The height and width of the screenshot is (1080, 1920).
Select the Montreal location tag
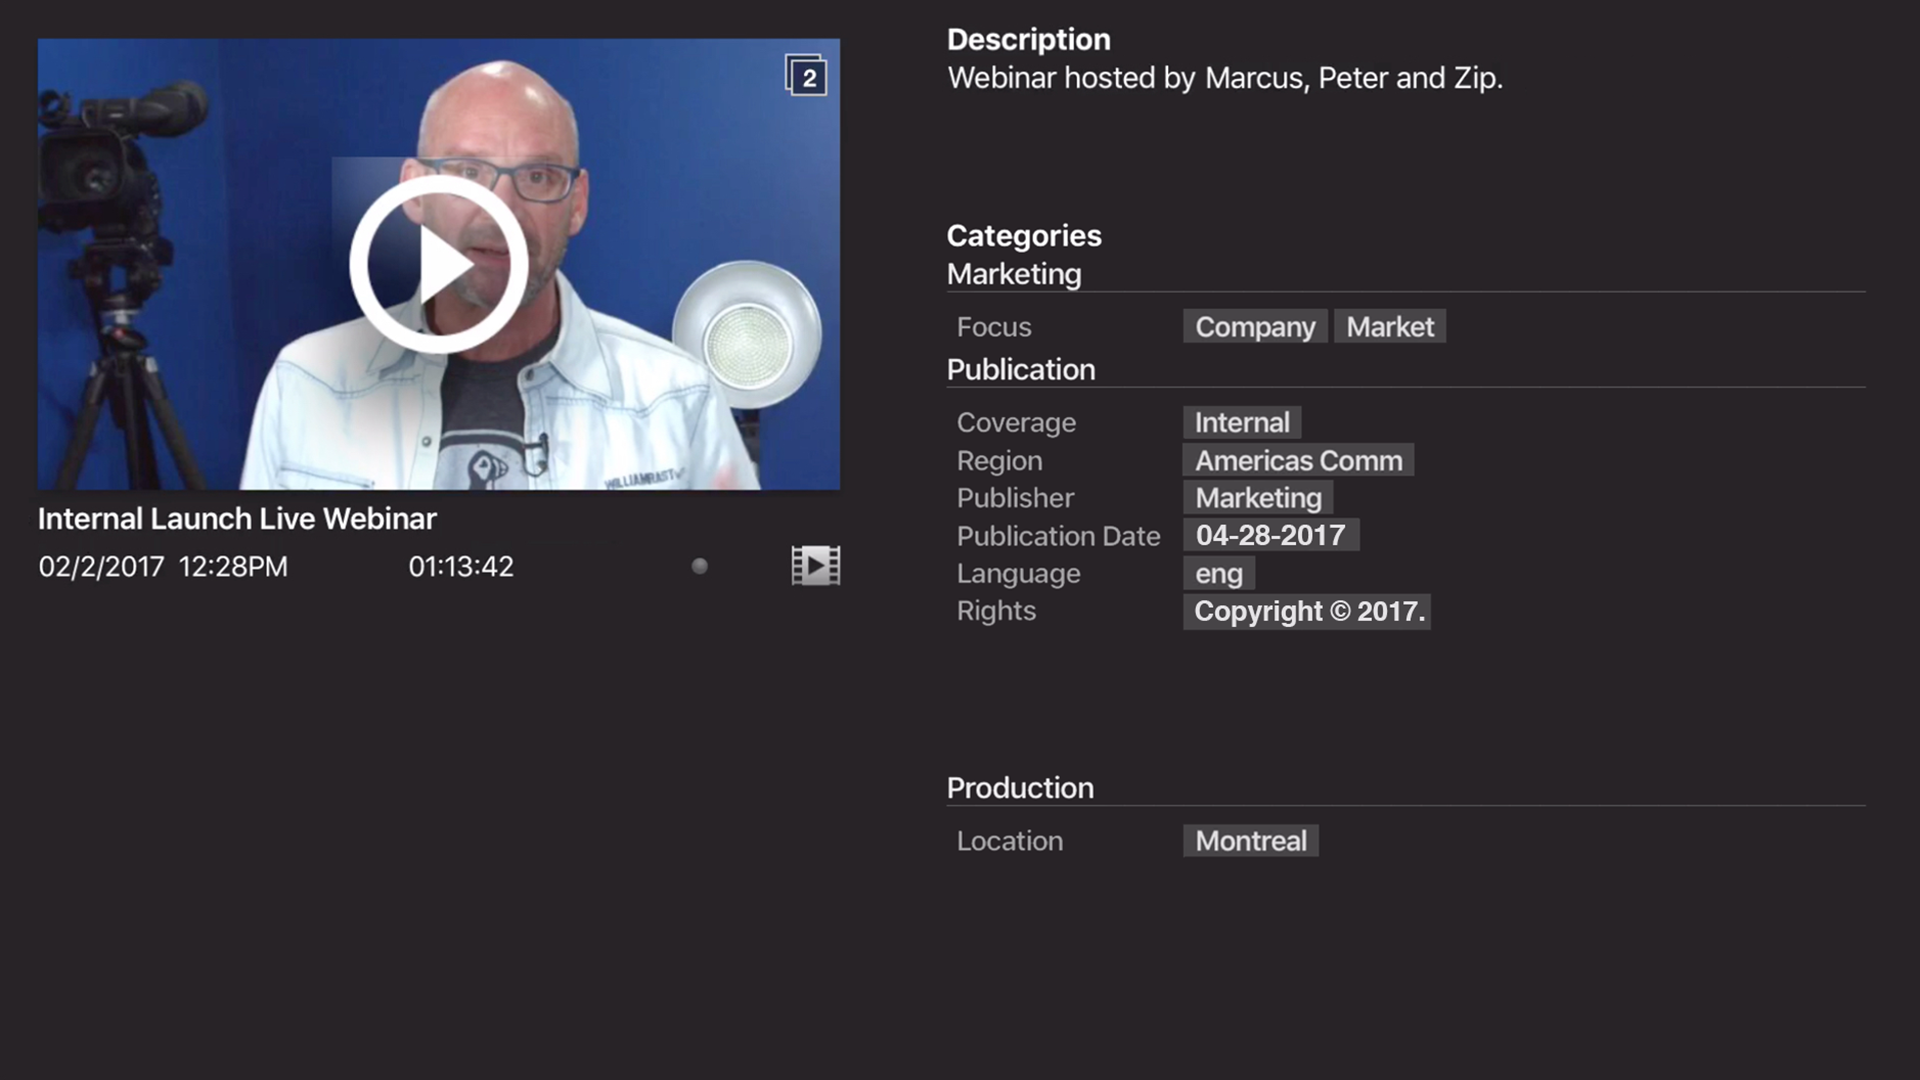click(1251, 841)
